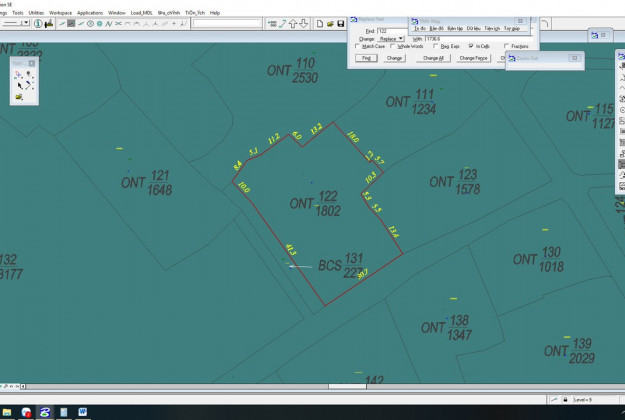Uncheck the In Cells option

471,46
